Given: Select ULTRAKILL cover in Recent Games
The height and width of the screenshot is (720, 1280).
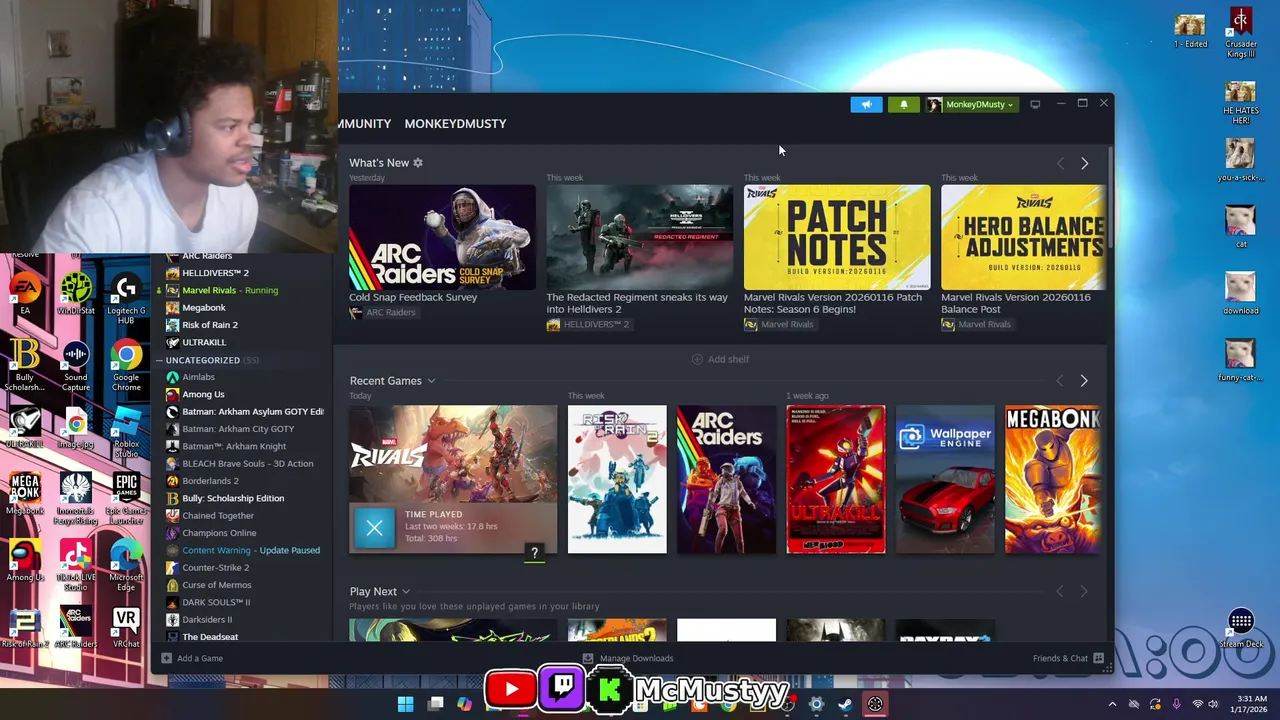Looking at the screenshot, I should [836, 479].
